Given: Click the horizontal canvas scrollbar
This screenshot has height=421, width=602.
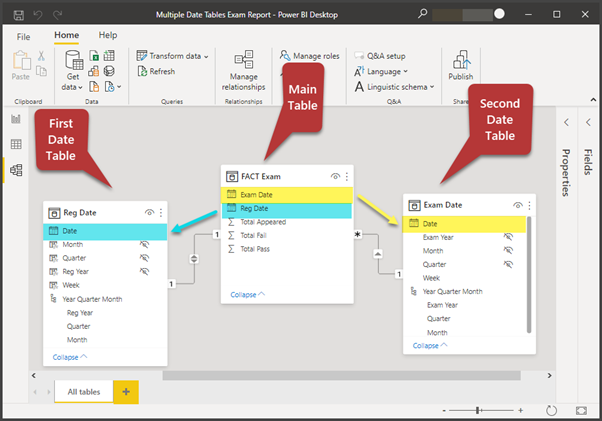Looking at the screenshot, I should pos(341,375).
